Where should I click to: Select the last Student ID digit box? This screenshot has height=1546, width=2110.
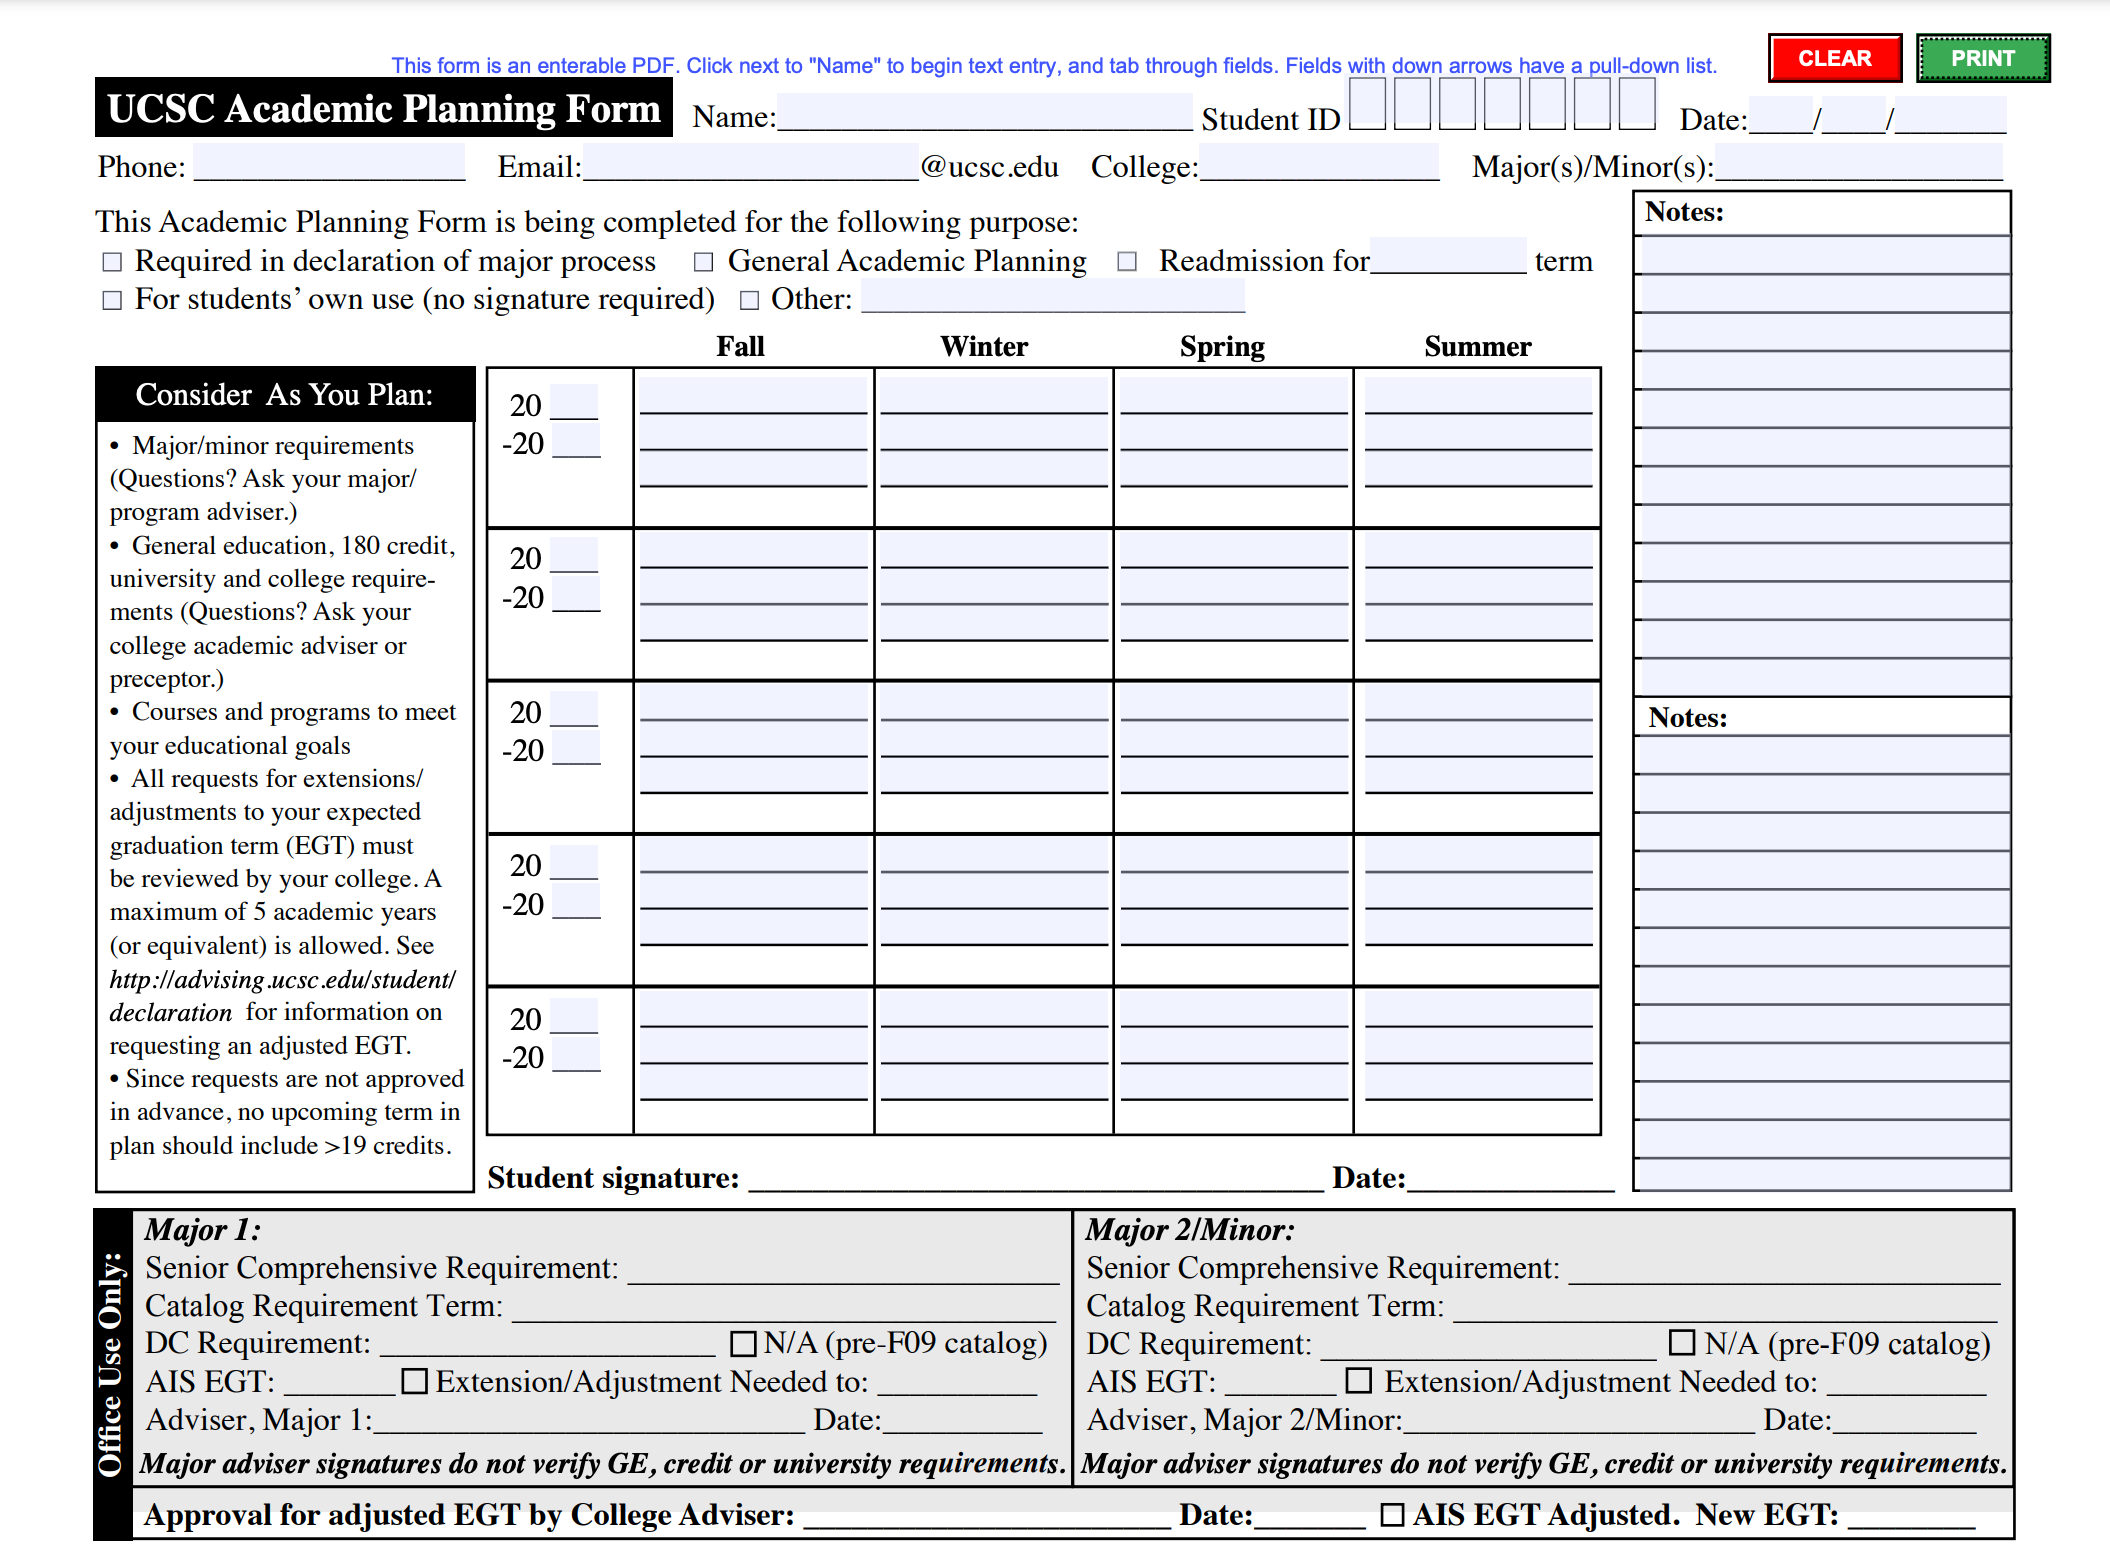(x=1637, y=103)
